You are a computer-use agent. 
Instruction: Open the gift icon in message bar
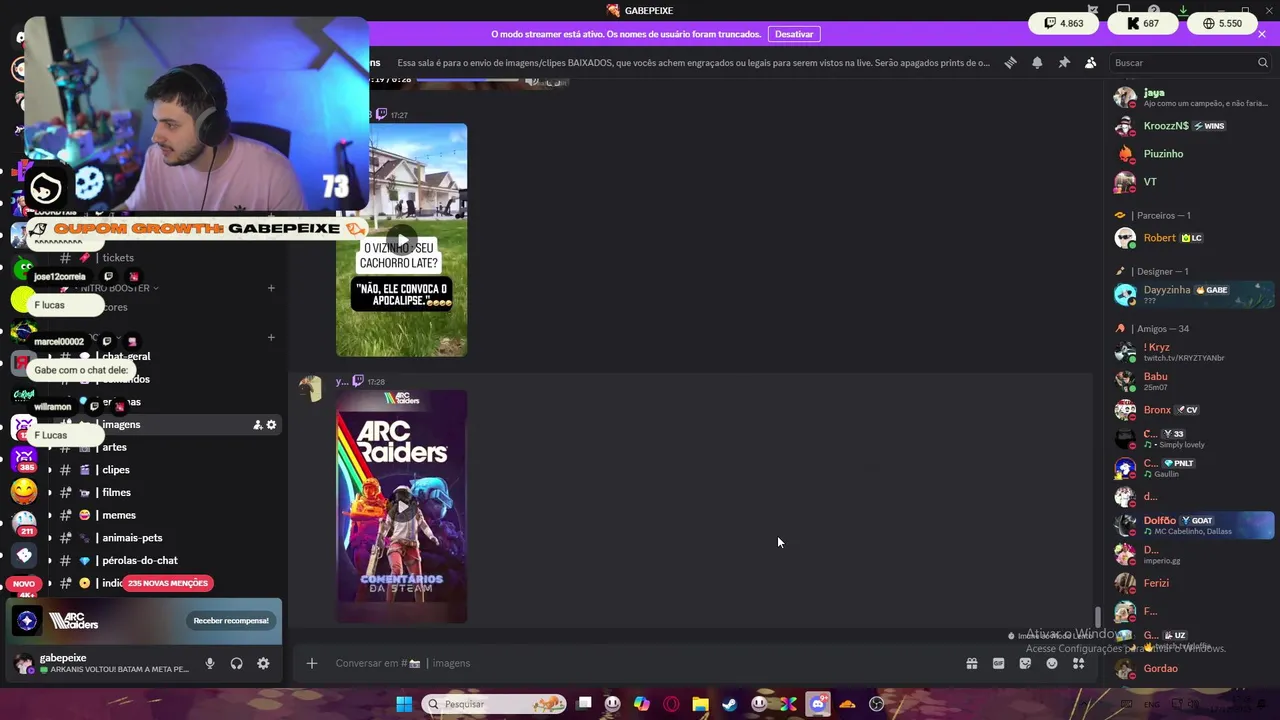(971, 663)
